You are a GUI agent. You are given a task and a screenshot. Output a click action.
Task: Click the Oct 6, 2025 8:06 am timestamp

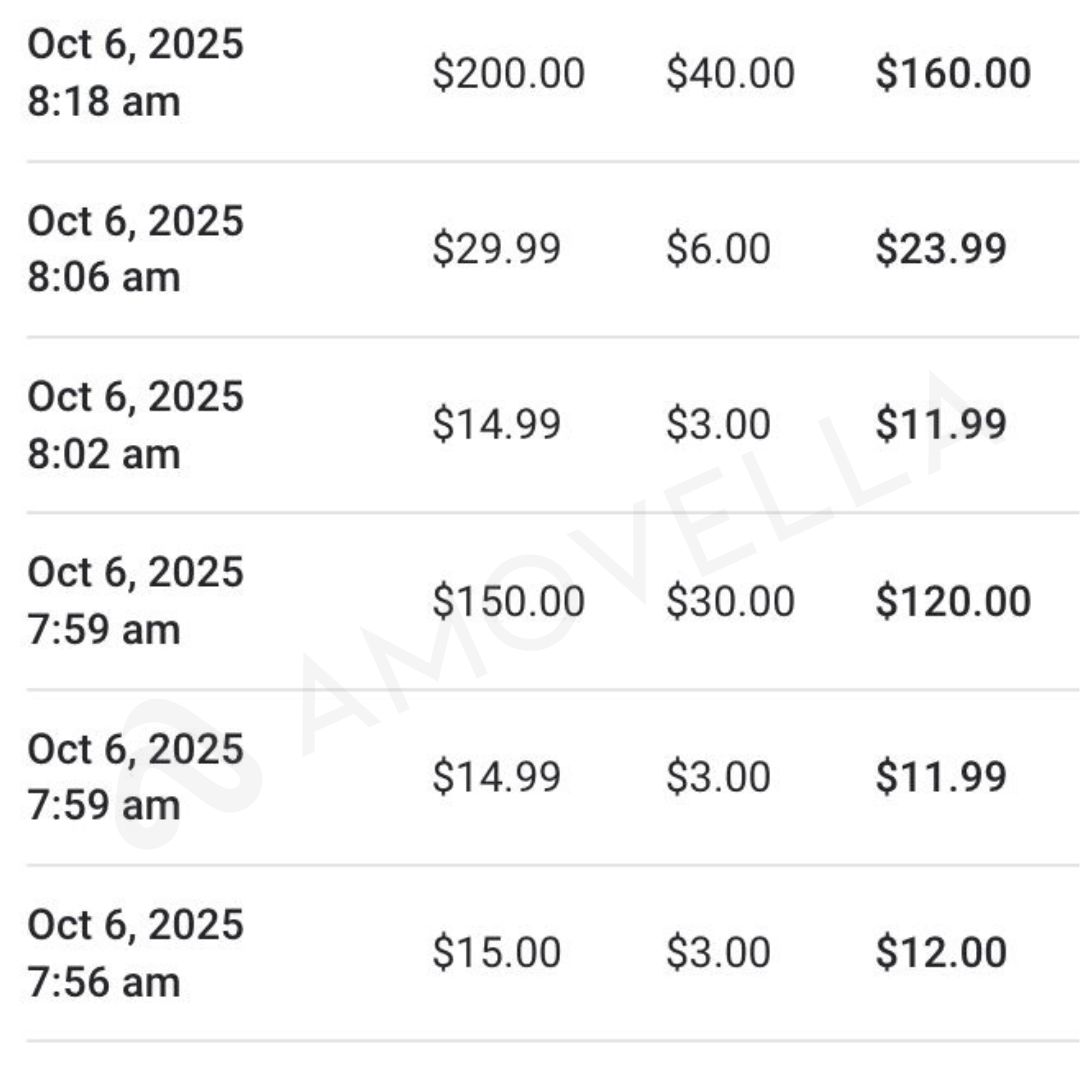coord(135,249)
